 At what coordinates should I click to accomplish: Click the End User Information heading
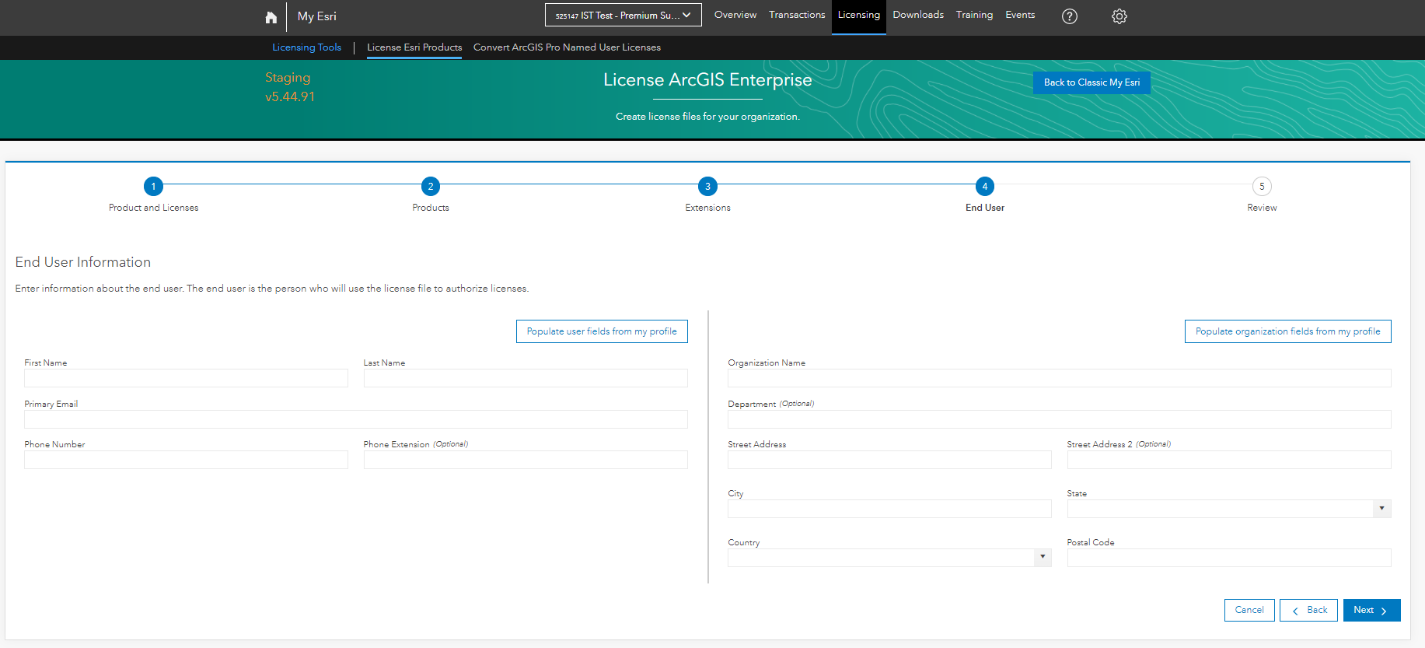(83, 262)
